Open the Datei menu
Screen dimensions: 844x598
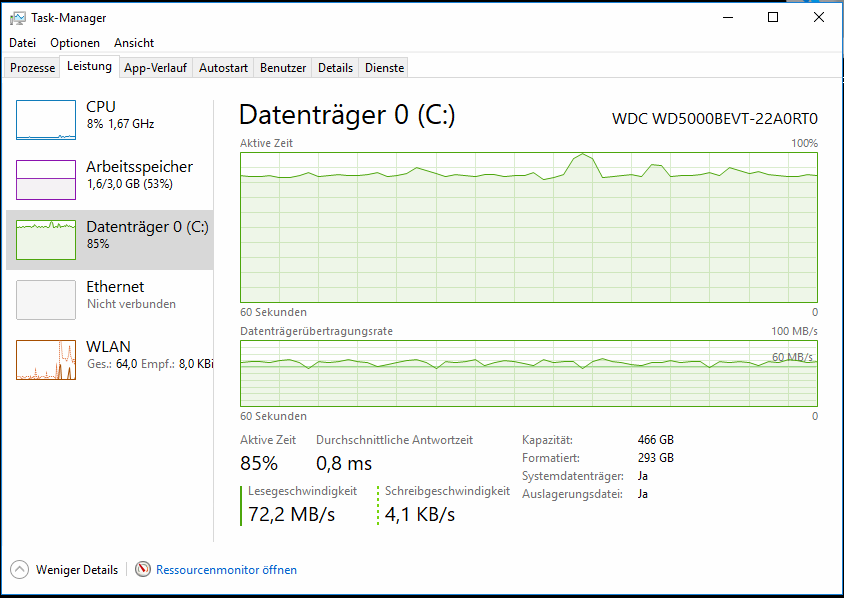pos(22,43)
